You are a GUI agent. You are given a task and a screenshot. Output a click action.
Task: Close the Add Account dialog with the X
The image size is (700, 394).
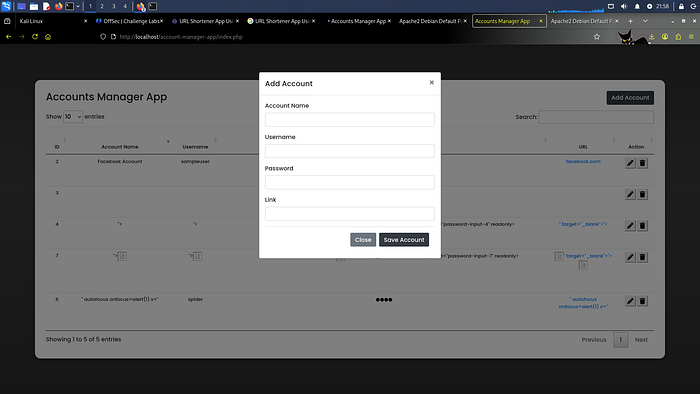[x=431, y=82]
